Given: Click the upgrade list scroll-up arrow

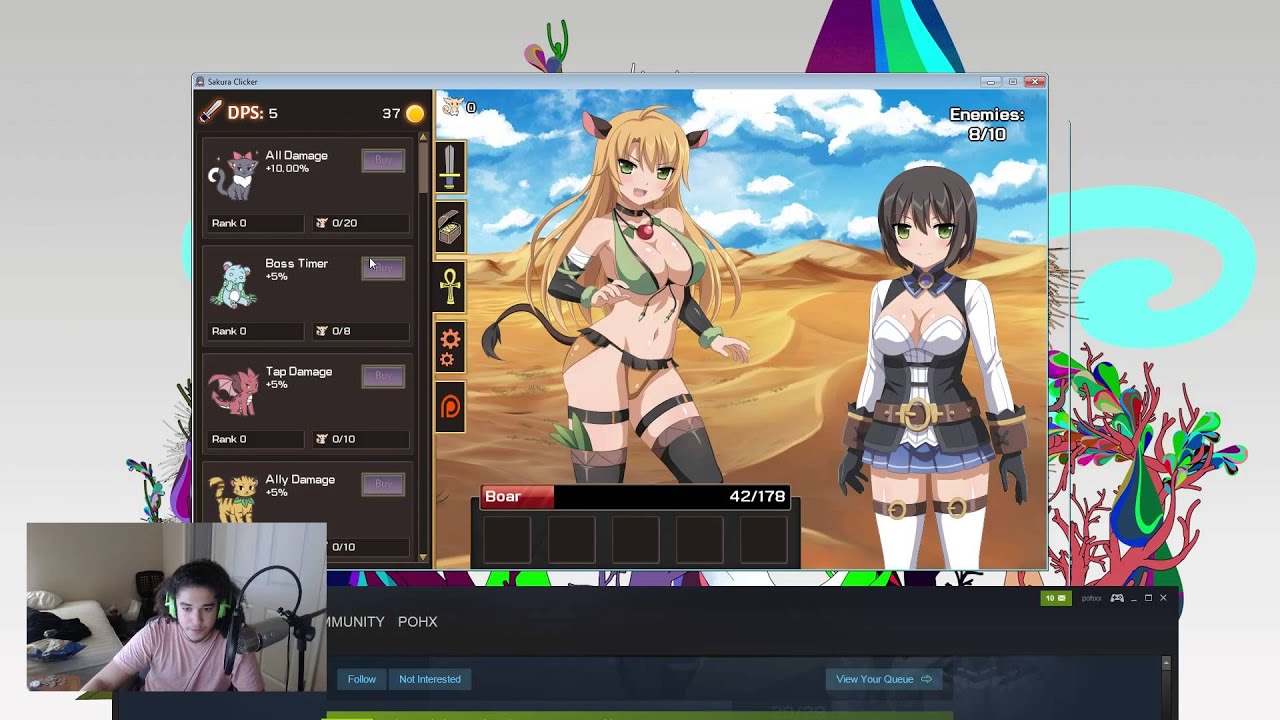Looking at the screenshot, I should [x=423, y=136].
